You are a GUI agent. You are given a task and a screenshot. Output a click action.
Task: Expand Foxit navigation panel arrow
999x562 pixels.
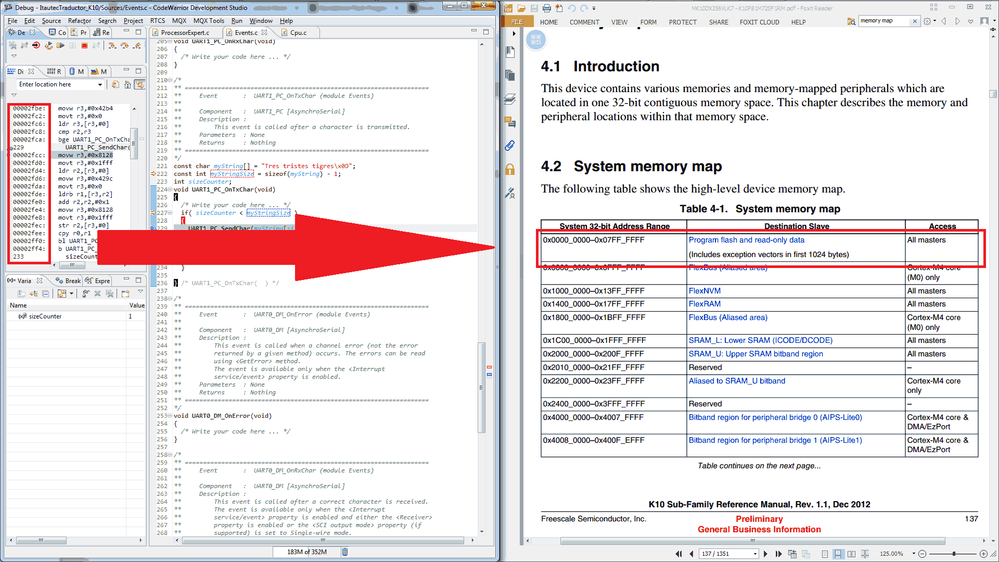(514, 34)
